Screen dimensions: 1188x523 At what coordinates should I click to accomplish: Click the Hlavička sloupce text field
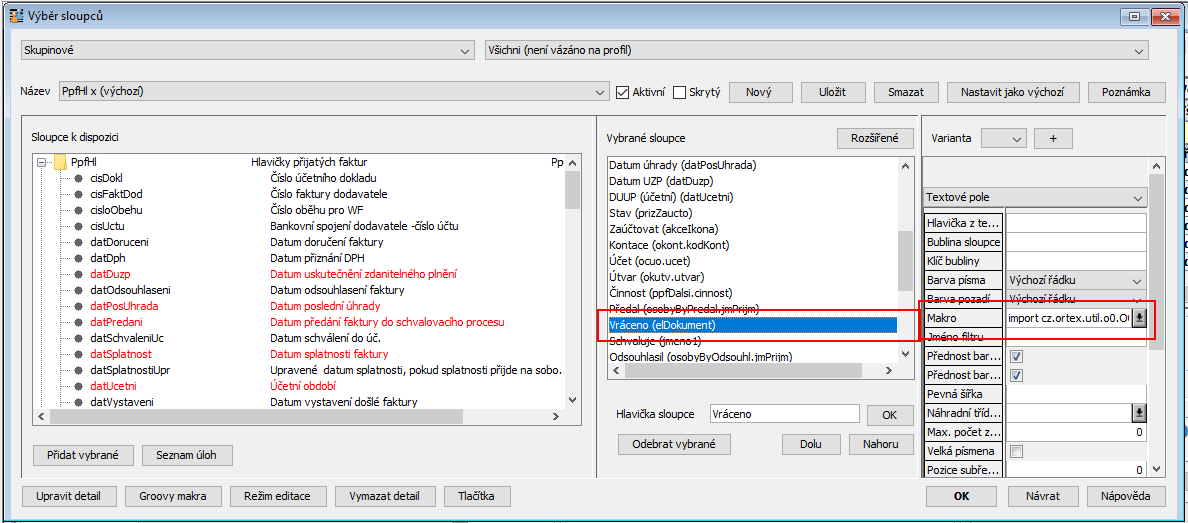[783, 414]
